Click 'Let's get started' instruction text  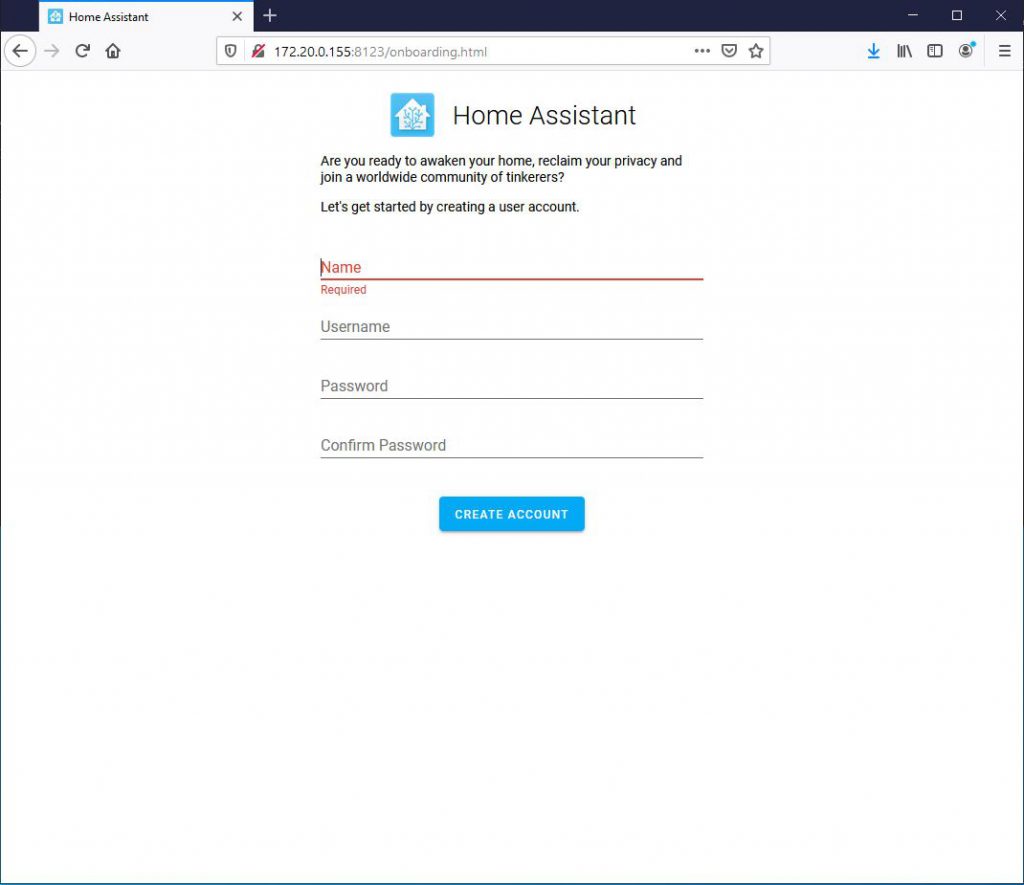pyautogui.click(x=449, y=207)
